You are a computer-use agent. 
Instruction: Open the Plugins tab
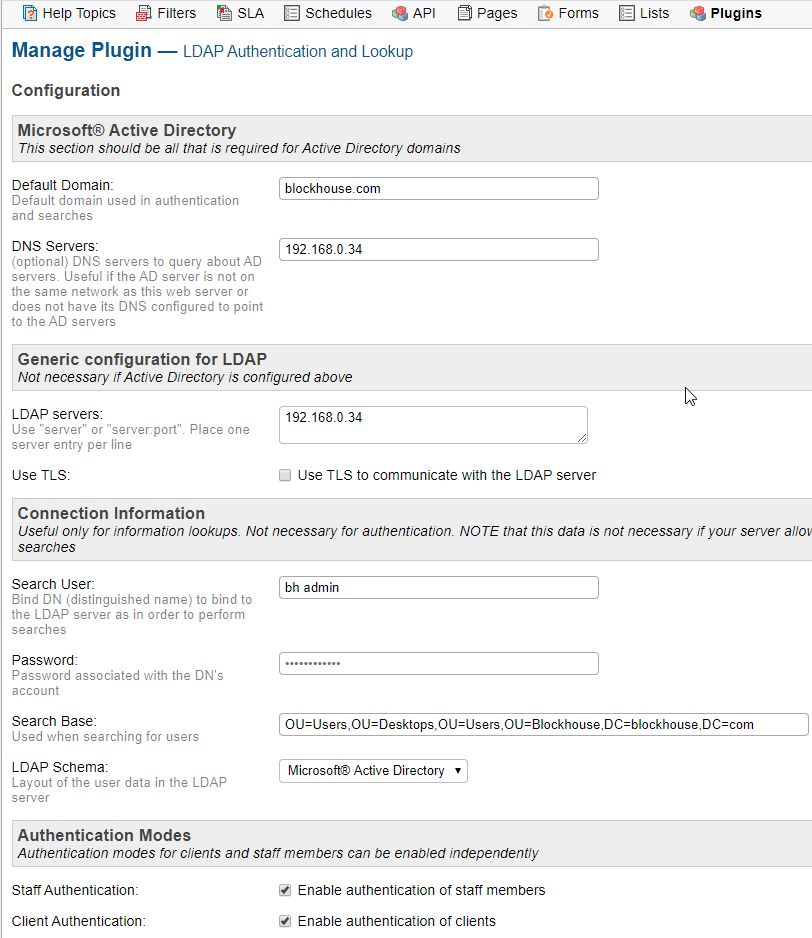tap(735, 13)
